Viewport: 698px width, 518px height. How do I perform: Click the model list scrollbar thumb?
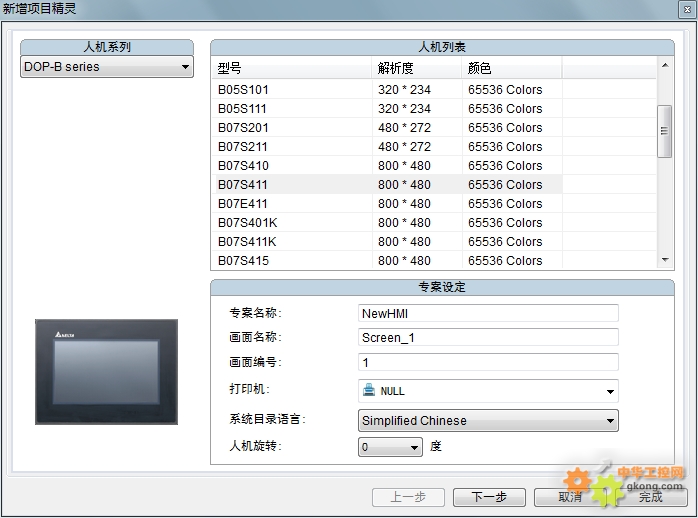pos(665,131)
